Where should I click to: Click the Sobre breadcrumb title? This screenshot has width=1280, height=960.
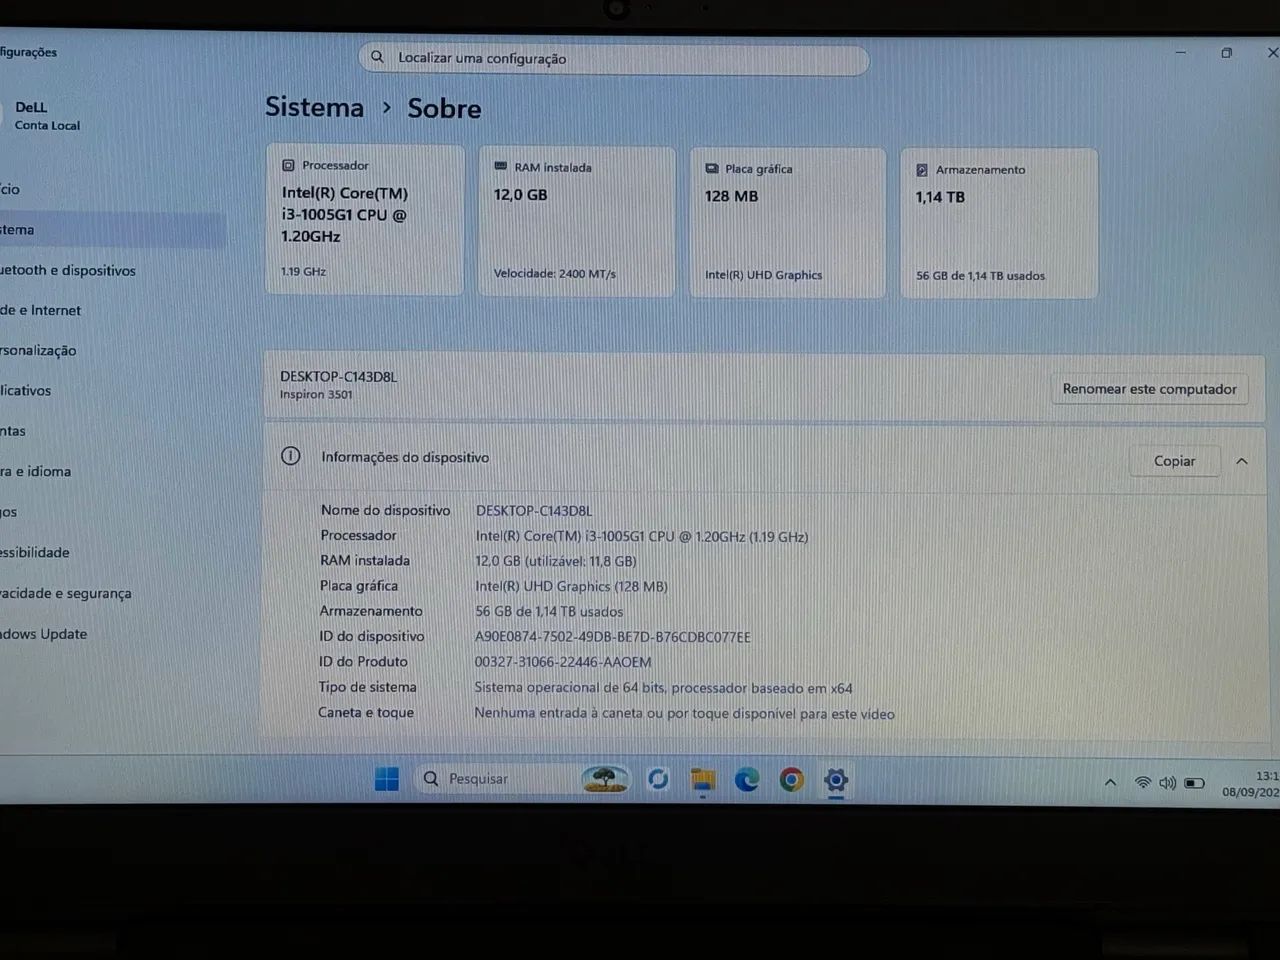444,108
